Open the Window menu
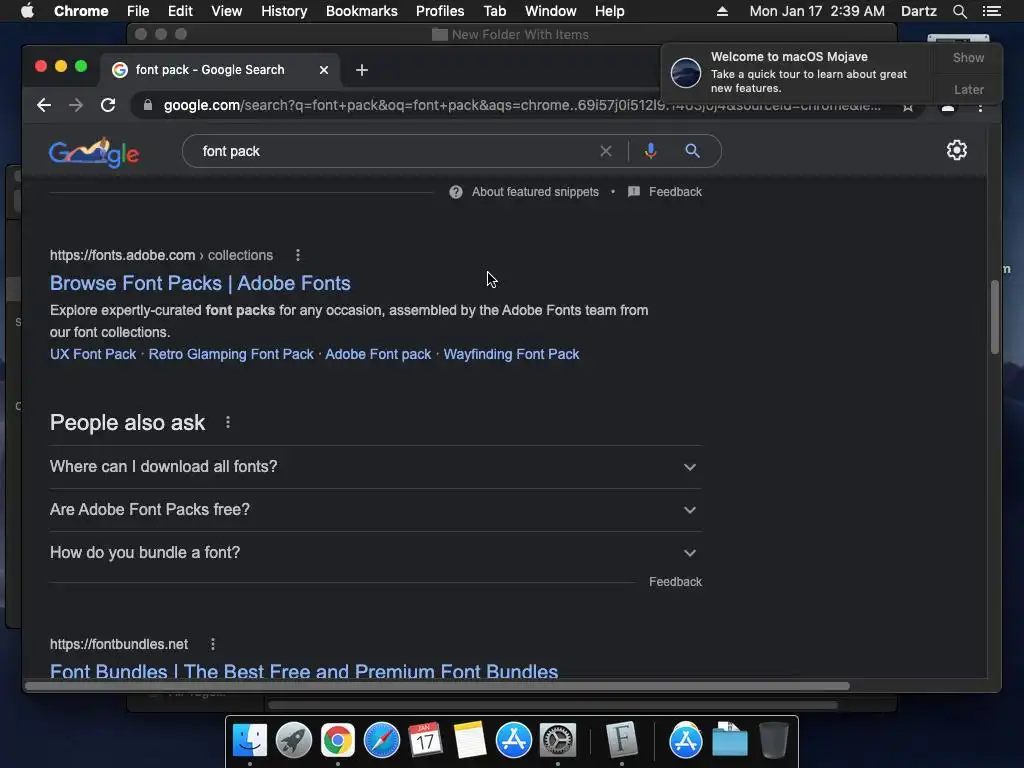The image size is (1024, 768). (551, 11)
